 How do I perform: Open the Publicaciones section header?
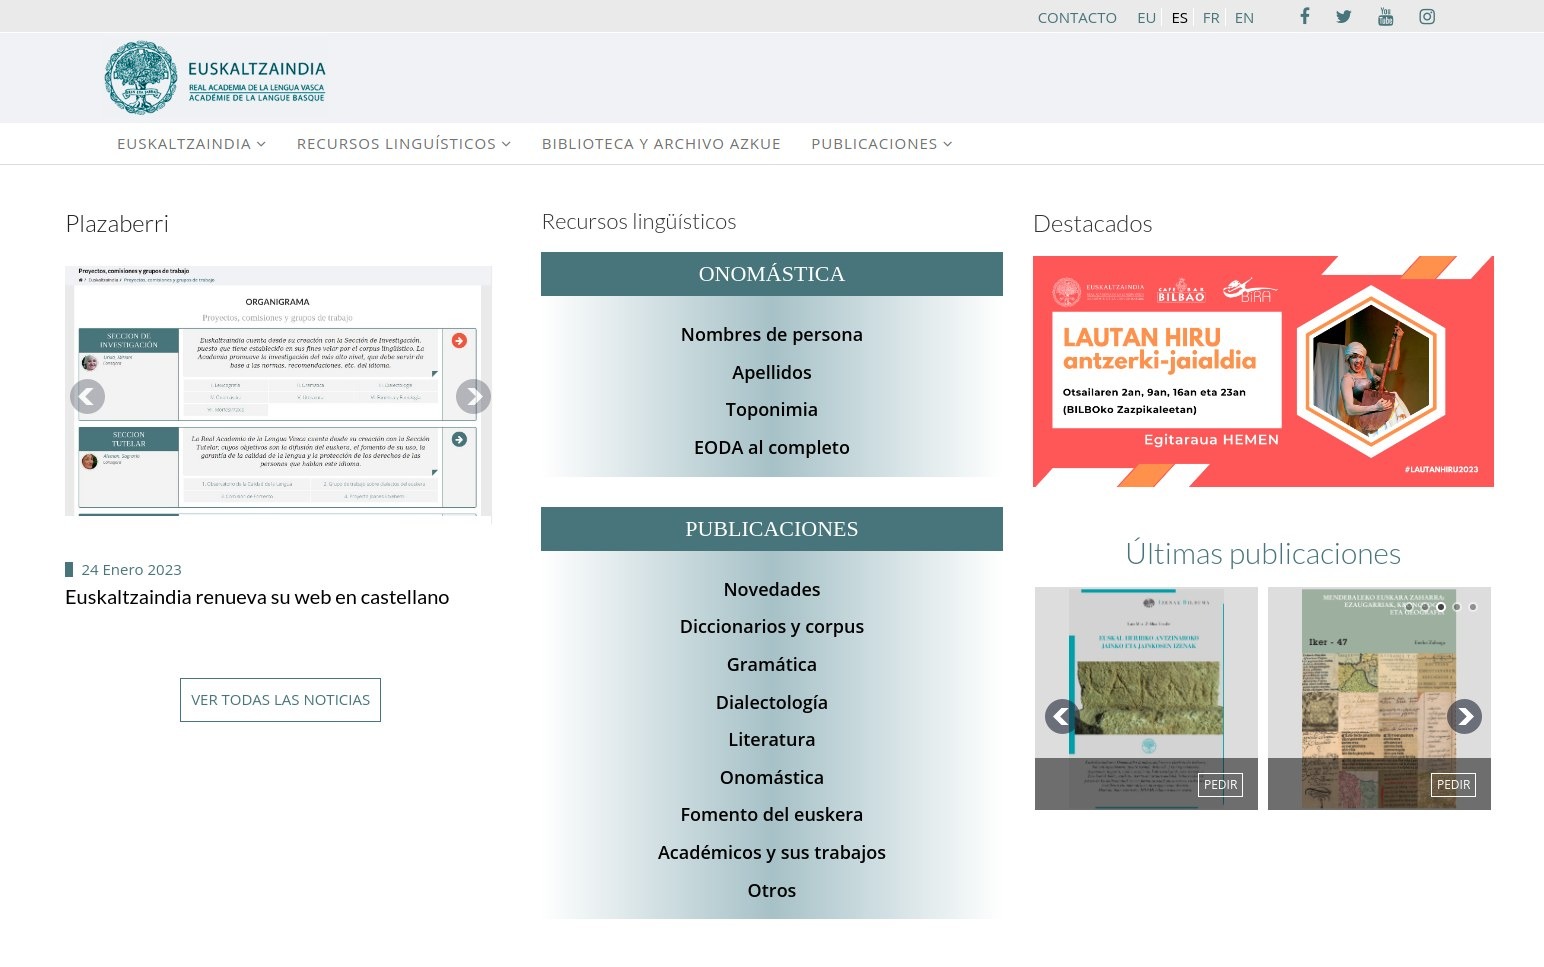click(x=772, y=529)
